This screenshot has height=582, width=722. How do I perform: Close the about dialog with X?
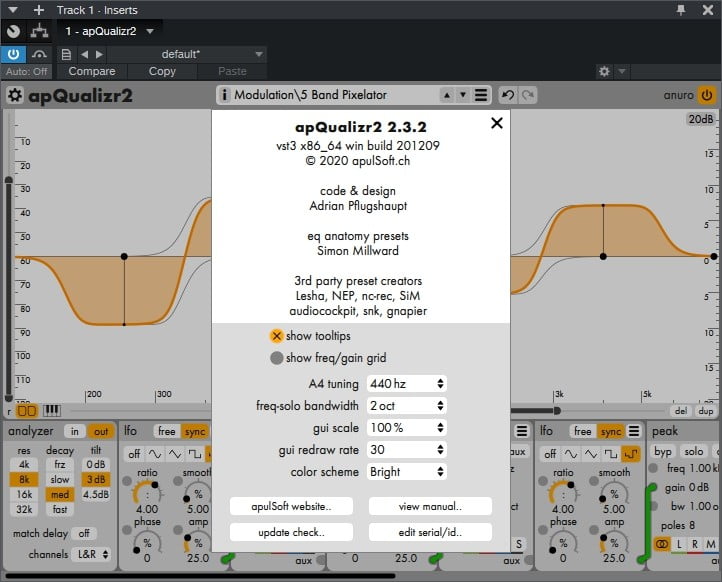(x=497, y=123)
